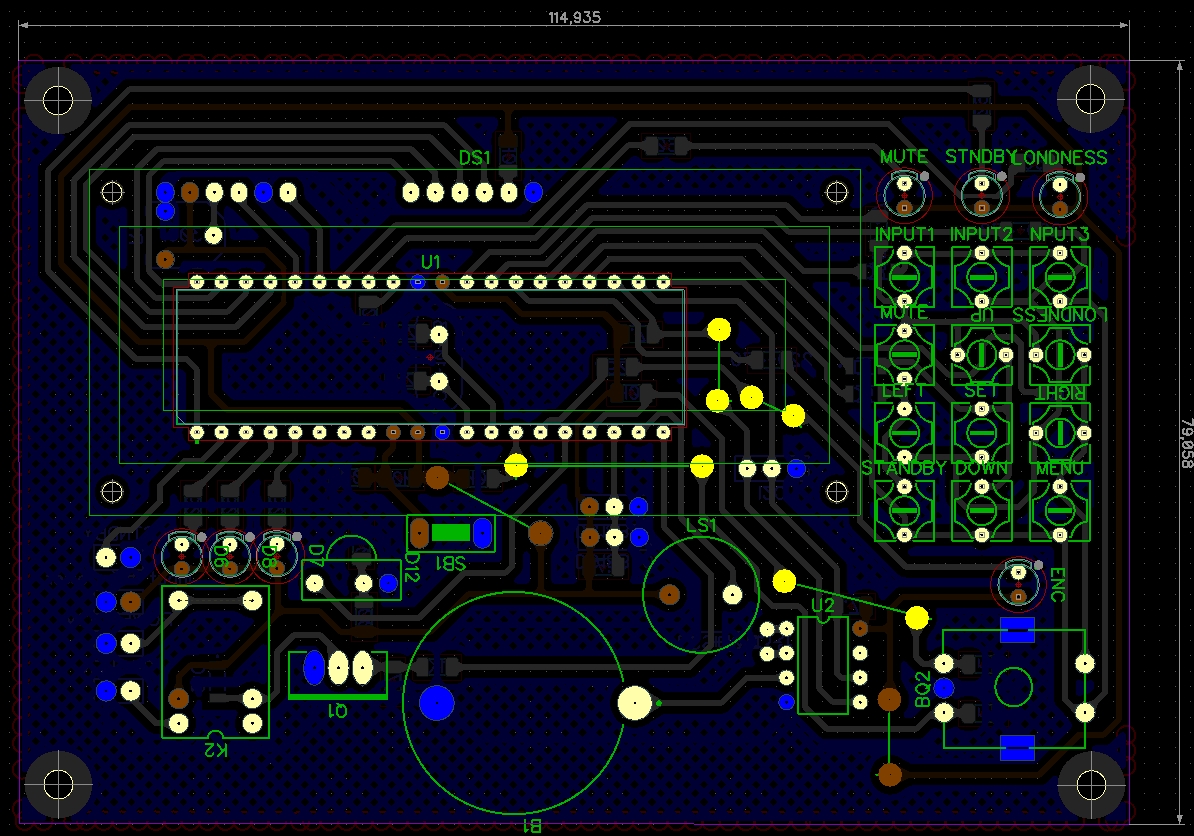1194x836 pixels.
Task: Select the LED footprint under LONDNESS label
Action: (x=1059, y=196)
